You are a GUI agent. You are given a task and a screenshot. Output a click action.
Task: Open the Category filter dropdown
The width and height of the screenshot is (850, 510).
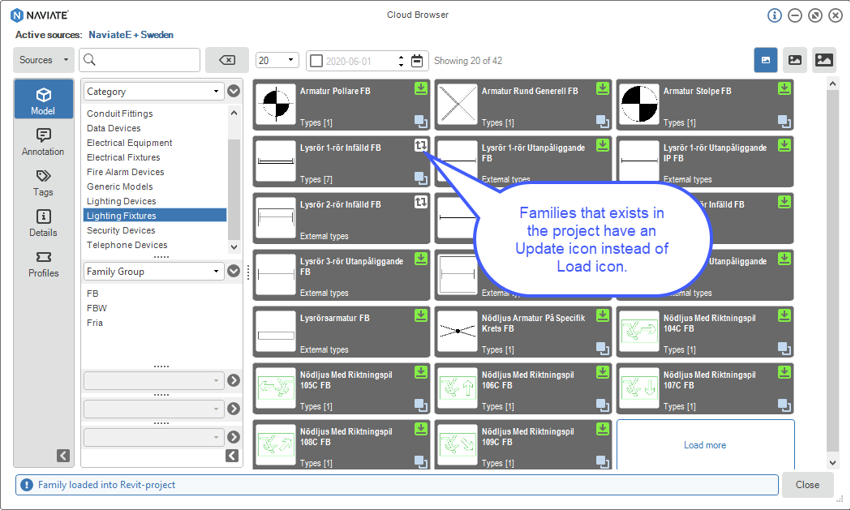(x=154, y=91)
